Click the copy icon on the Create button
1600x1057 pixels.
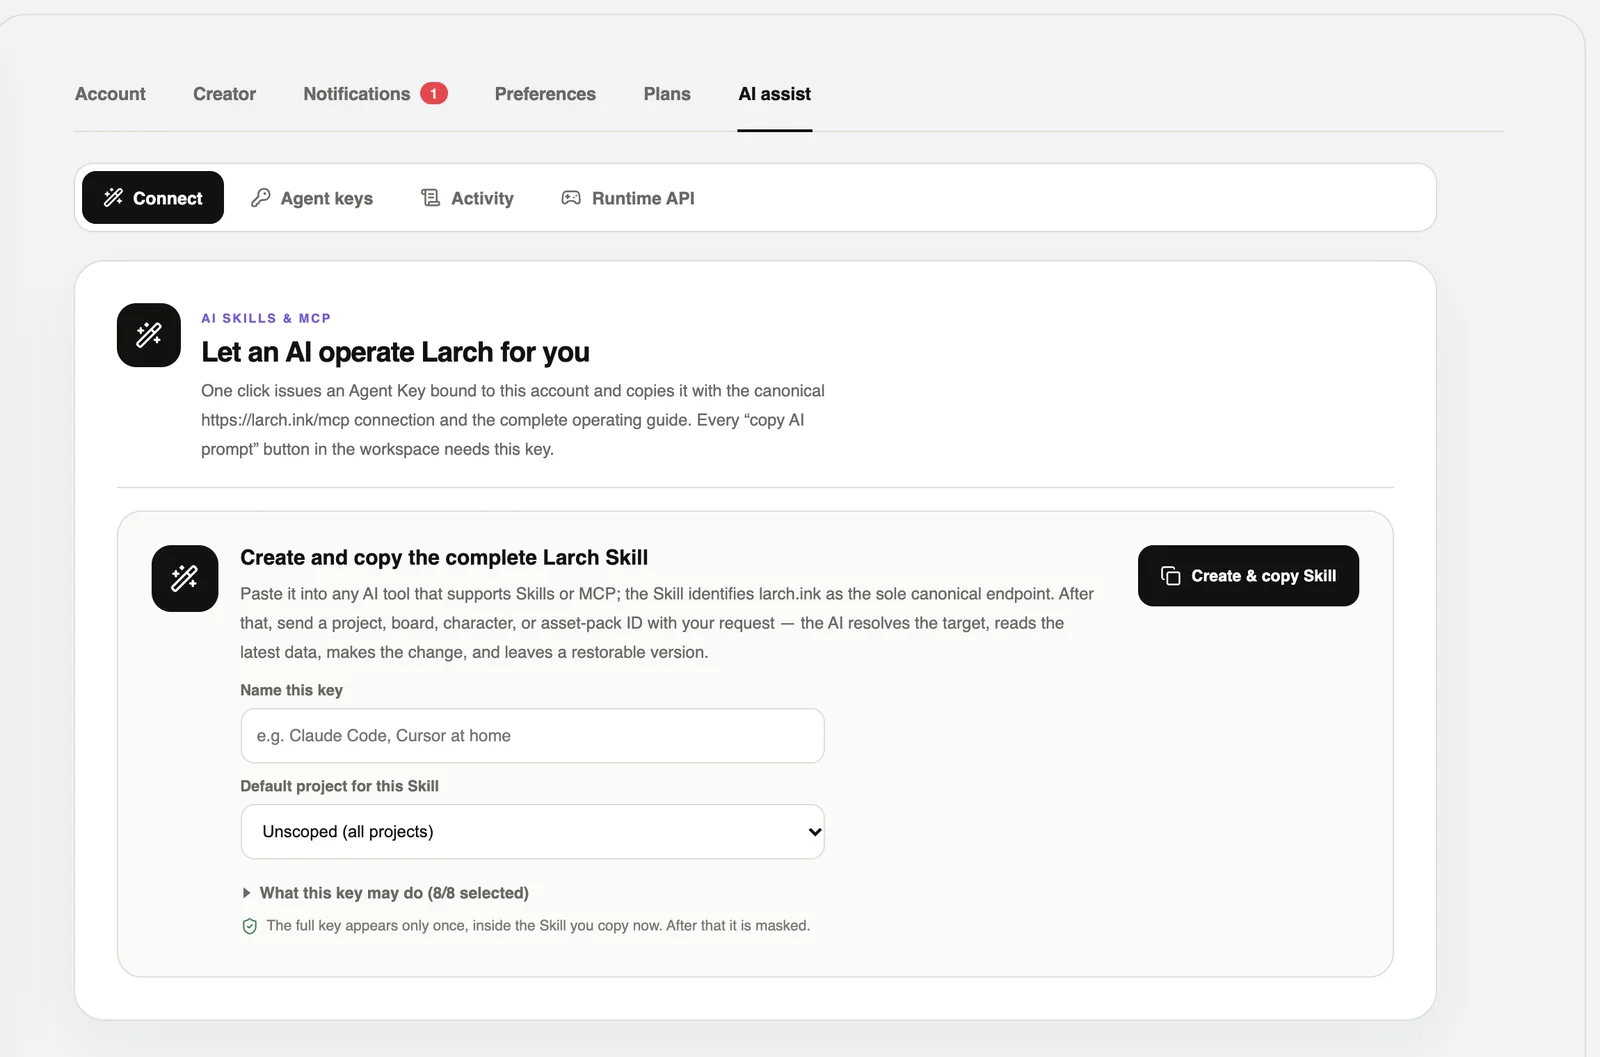1171,575
